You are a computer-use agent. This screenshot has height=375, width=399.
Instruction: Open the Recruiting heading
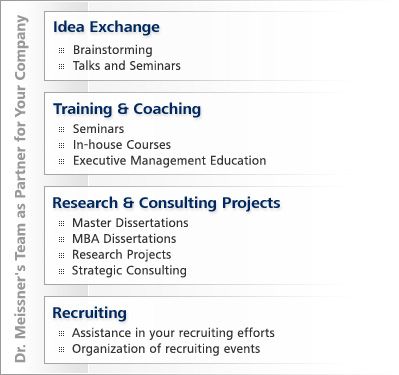click(89, 313)
